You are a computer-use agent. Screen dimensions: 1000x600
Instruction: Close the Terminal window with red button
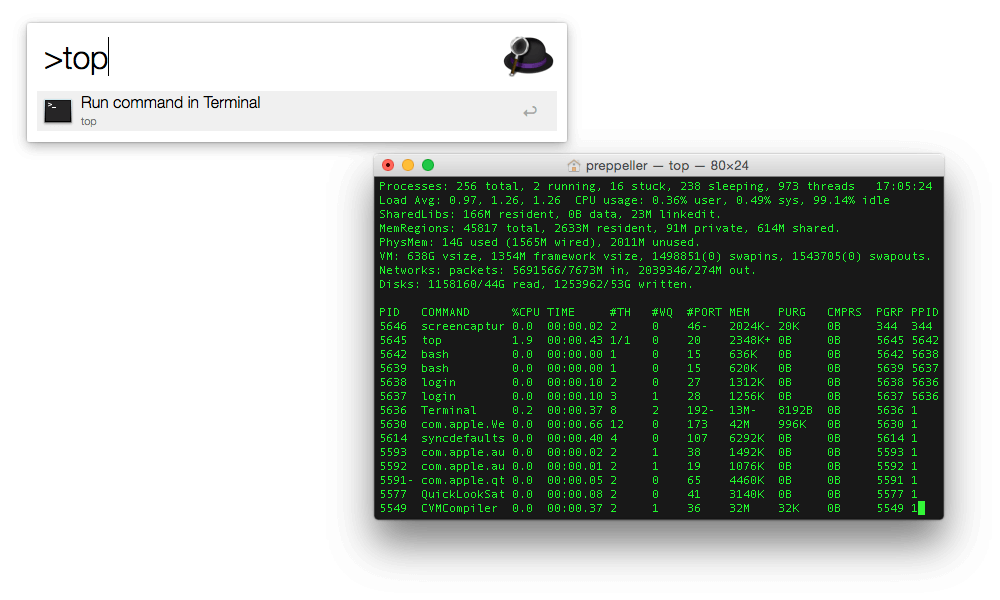pos(388,165)
